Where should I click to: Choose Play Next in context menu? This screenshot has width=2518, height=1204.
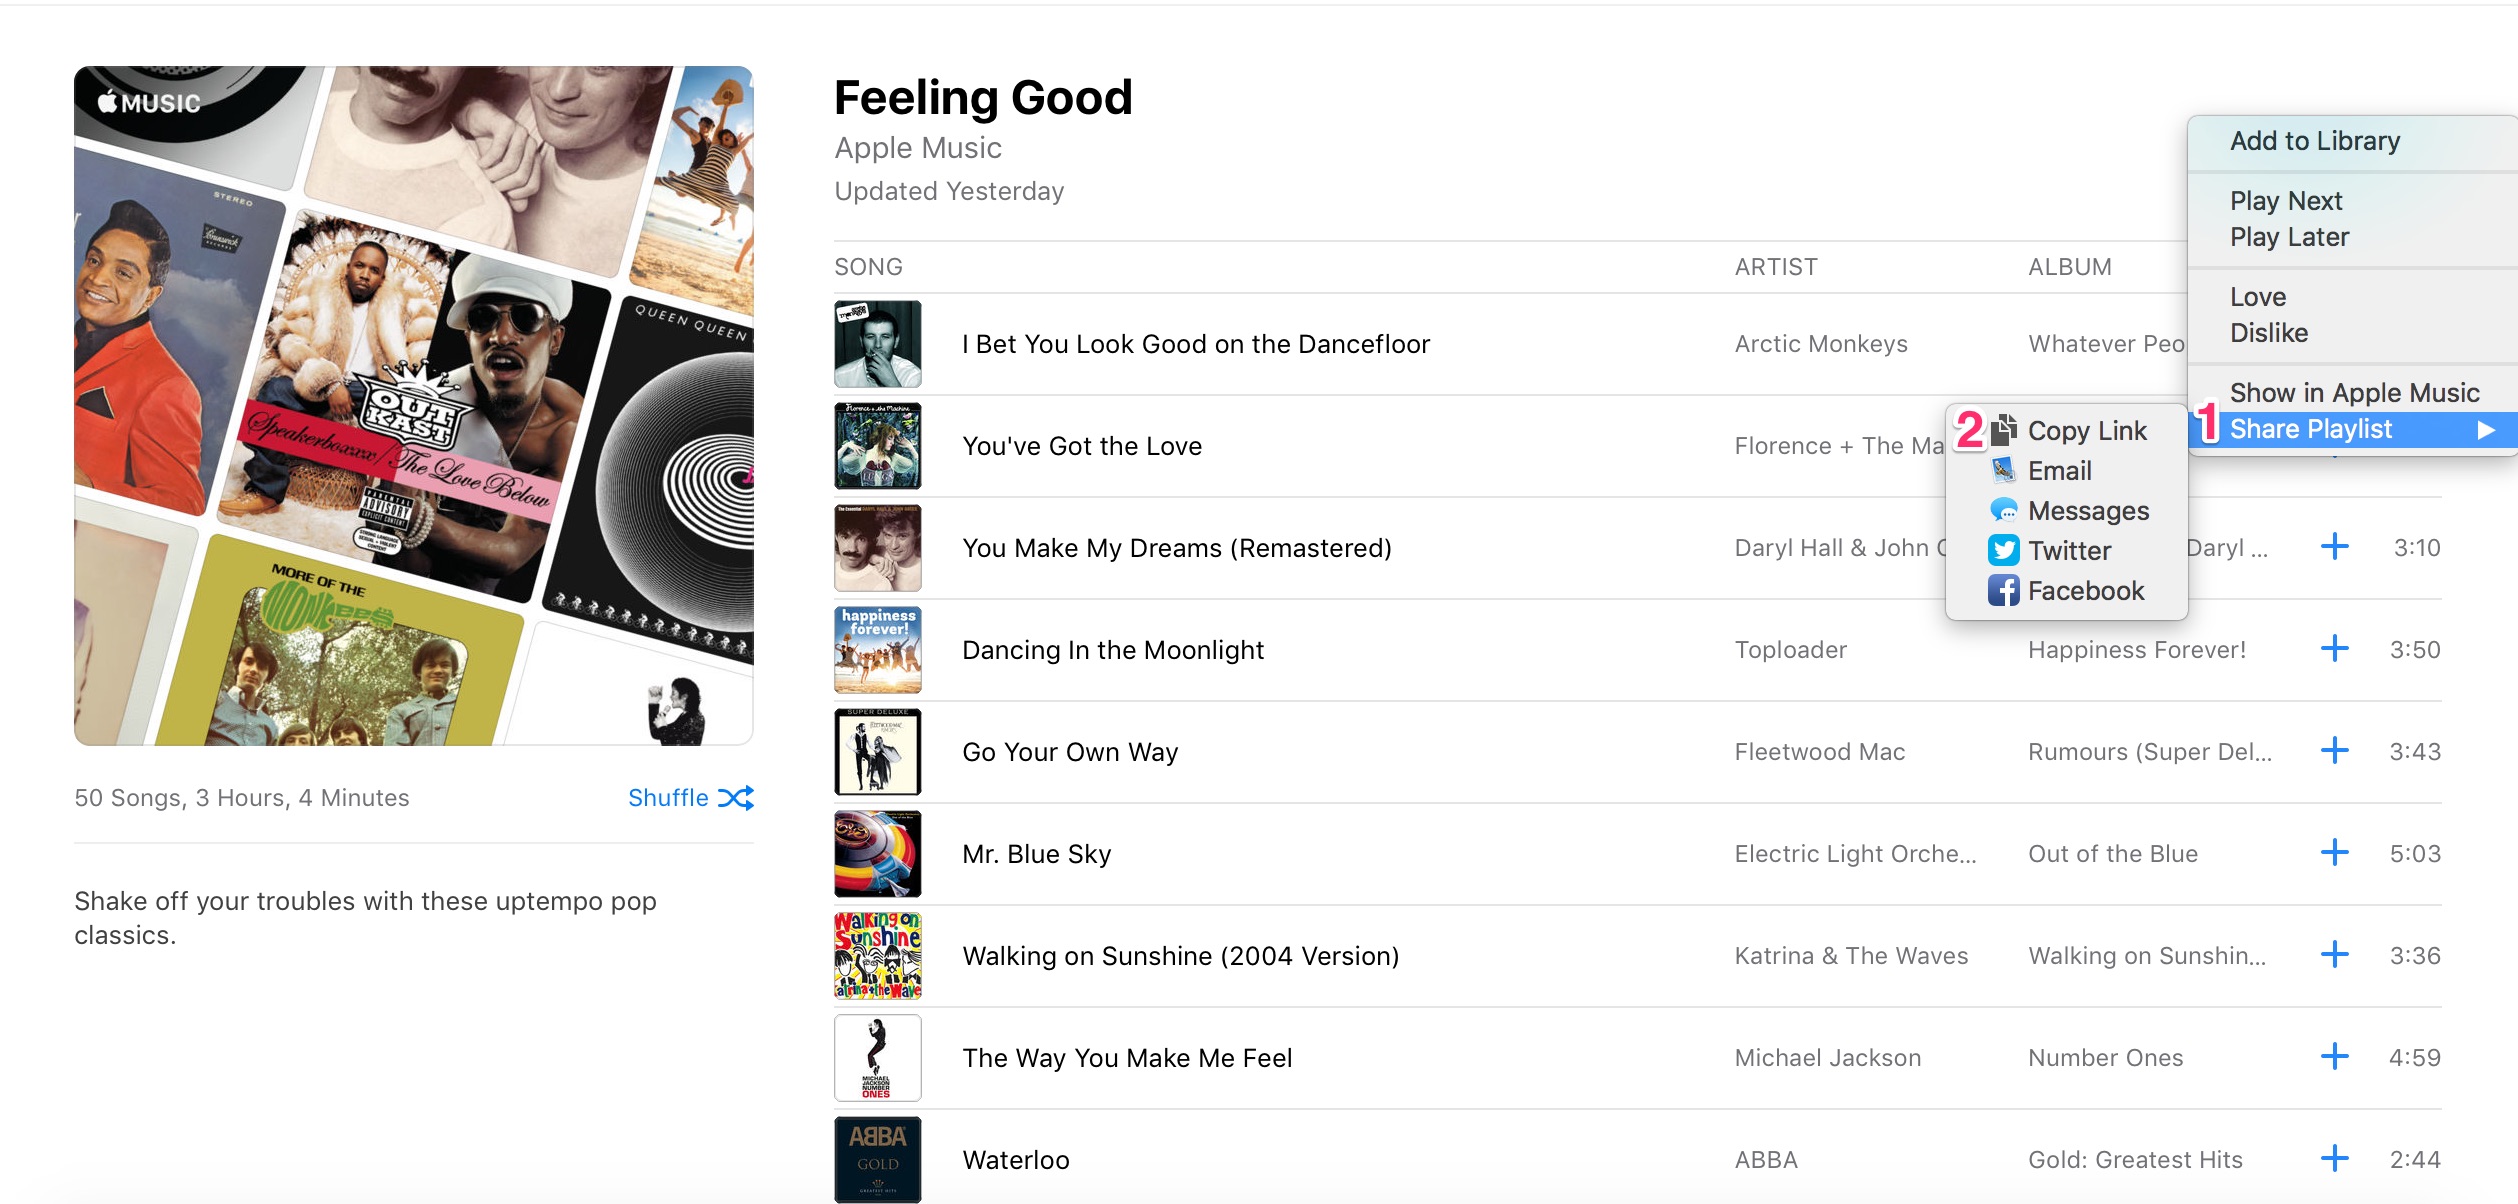(x=2285, y=201)
